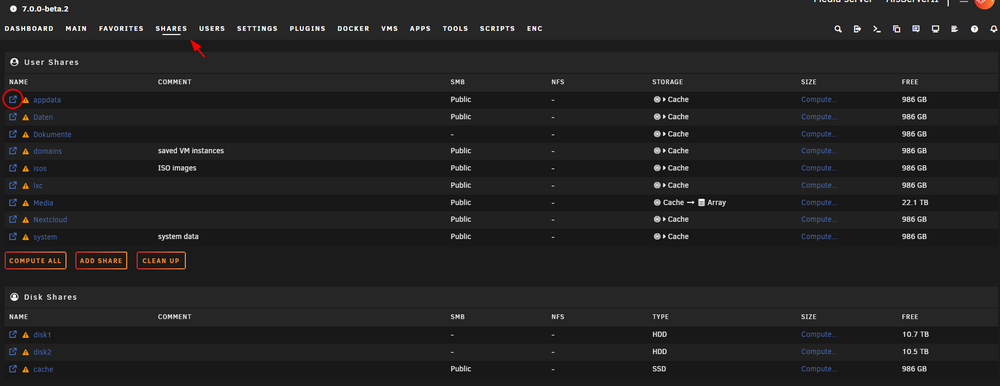Open the system log icon
Viewport: 1000px width, 386px height.
pyautogui.click(x=955, y=29)
